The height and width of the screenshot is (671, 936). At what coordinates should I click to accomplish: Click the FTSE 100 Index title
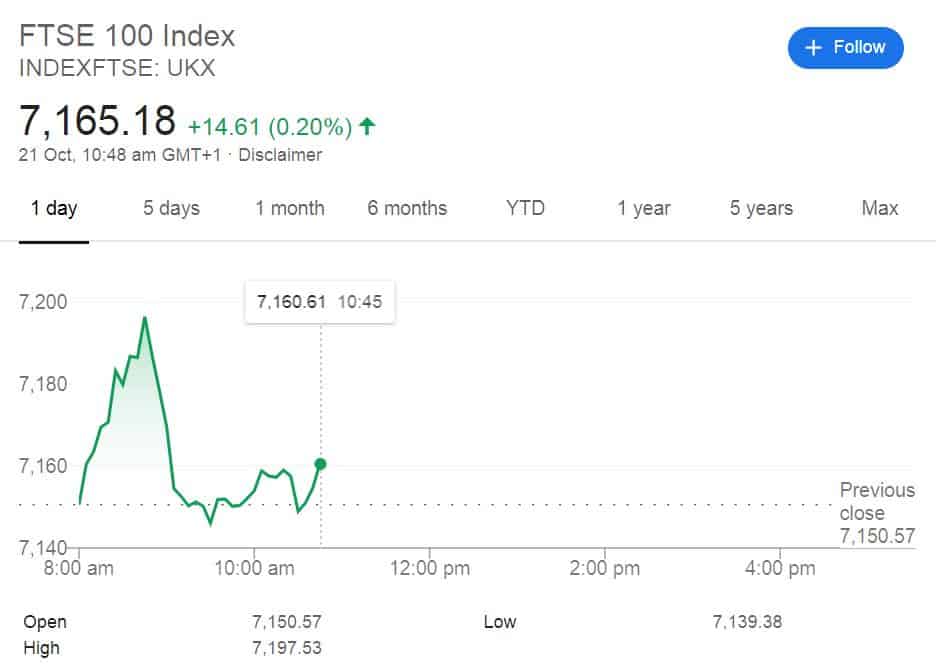coord(126,36)
